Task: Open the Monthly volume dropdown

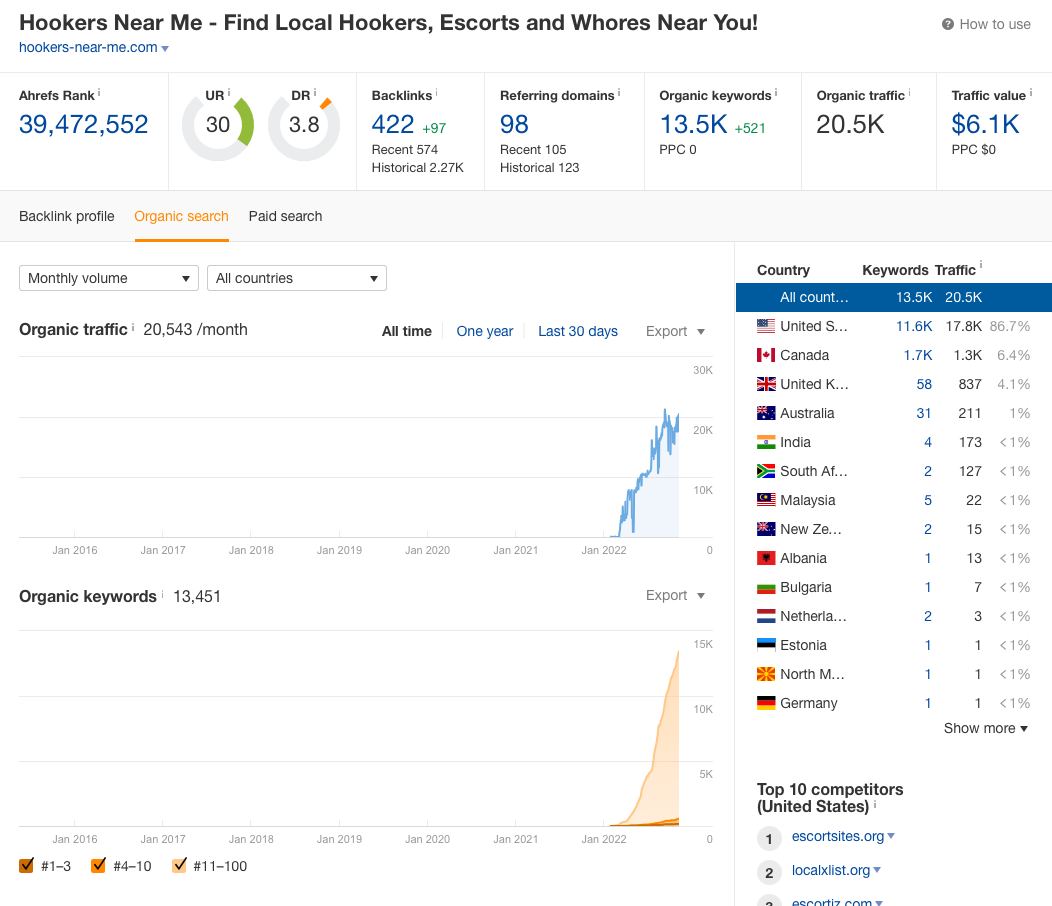Action: point(108,278)
